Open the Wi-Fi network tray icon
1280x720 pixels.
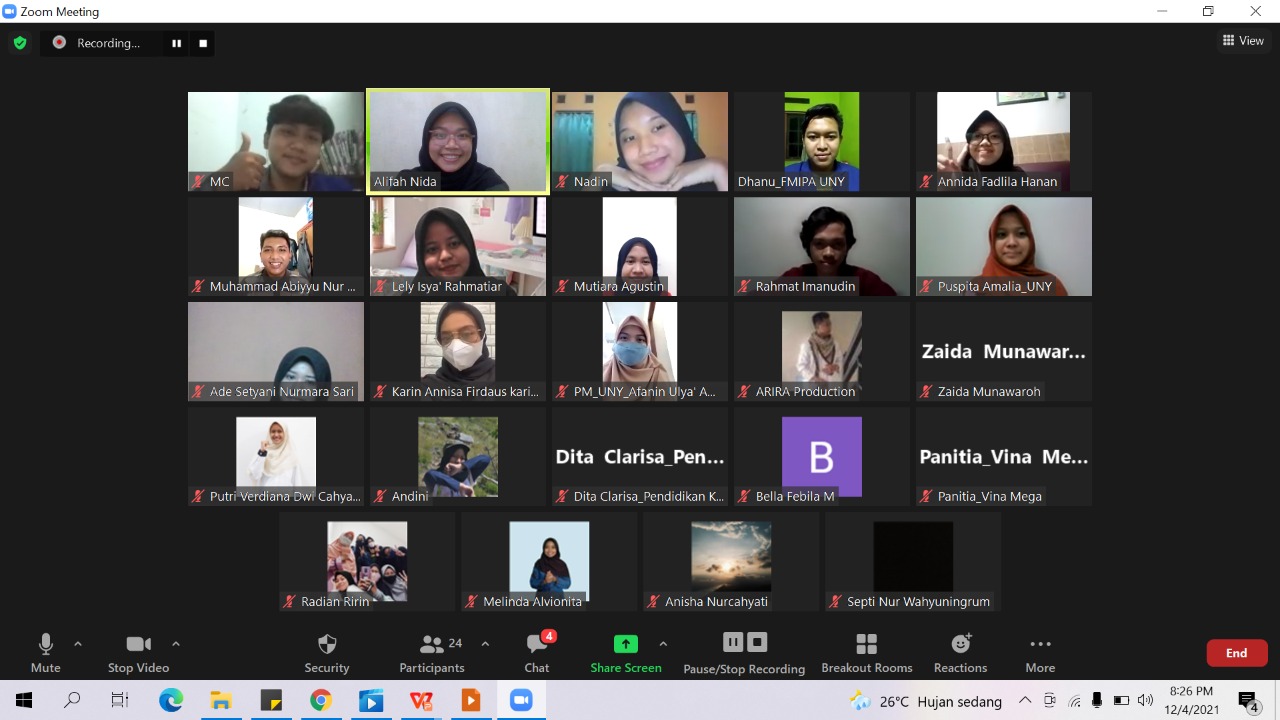click(1075, 701)
